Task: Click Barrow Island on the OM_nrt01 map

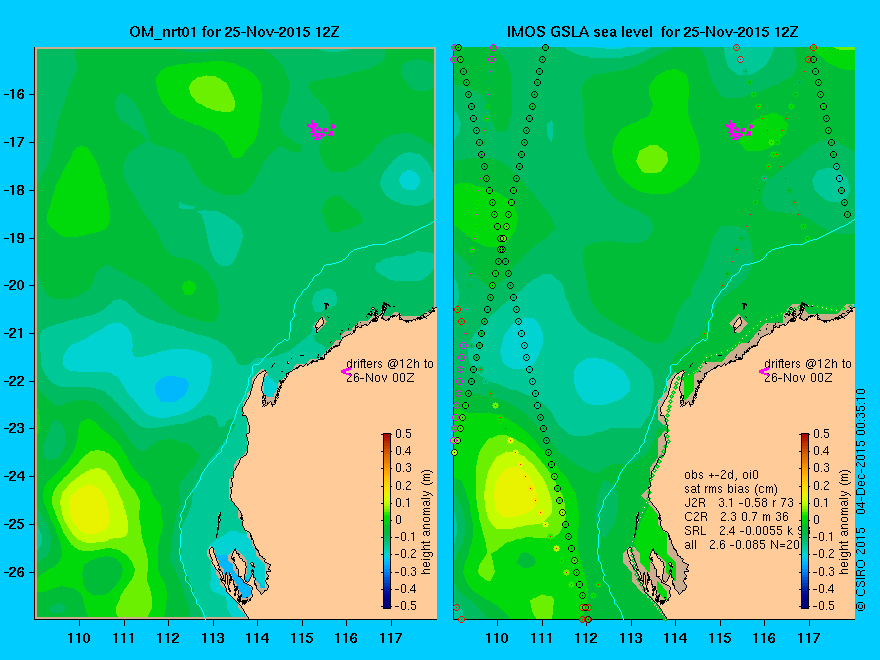Action: [320, 324]
